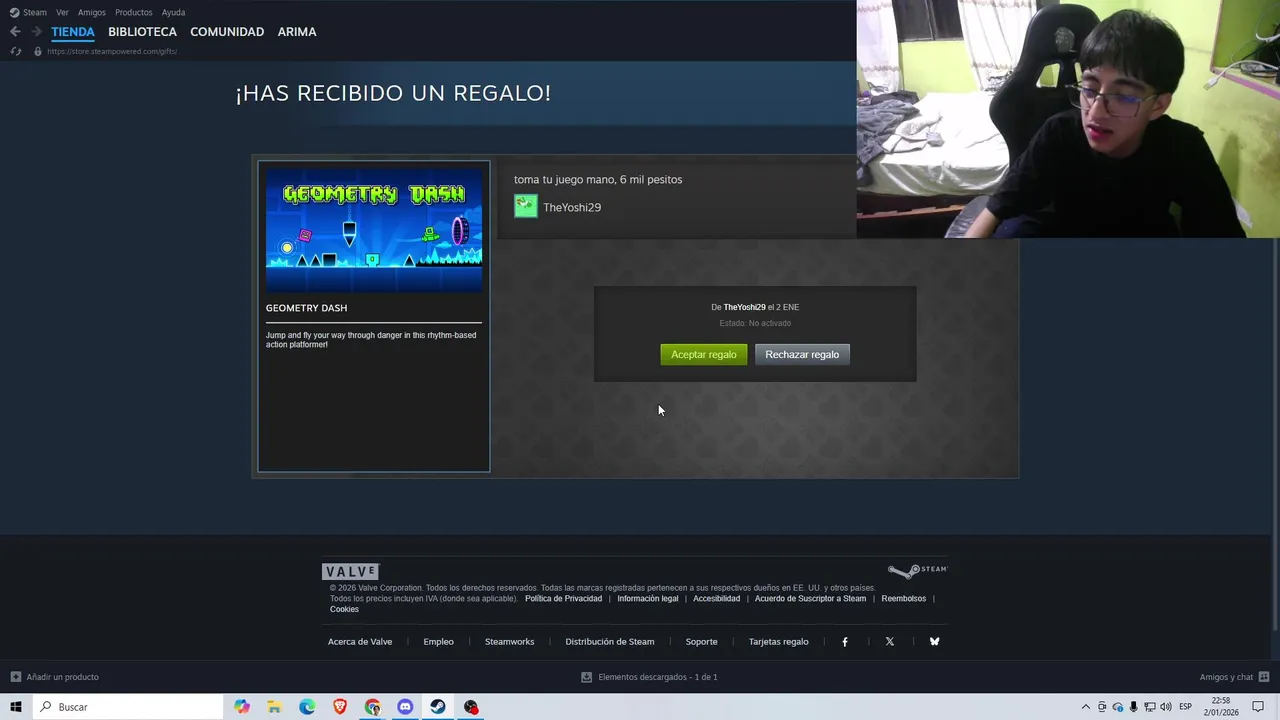Open the ESP language indicator

point(1185,707)
